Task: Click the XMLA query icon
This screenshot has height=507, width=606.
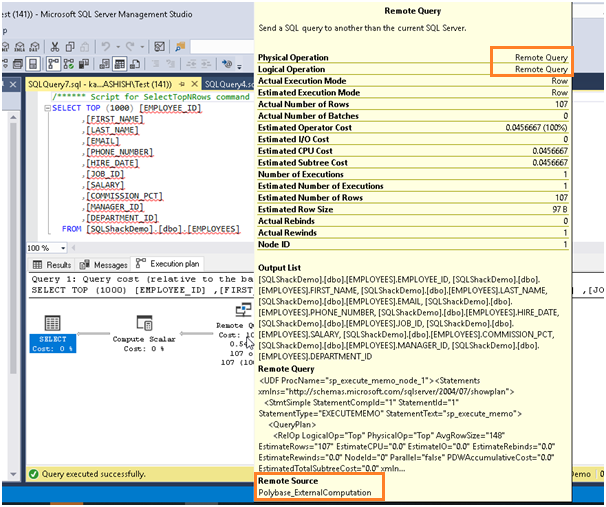Action: [20, 47]
